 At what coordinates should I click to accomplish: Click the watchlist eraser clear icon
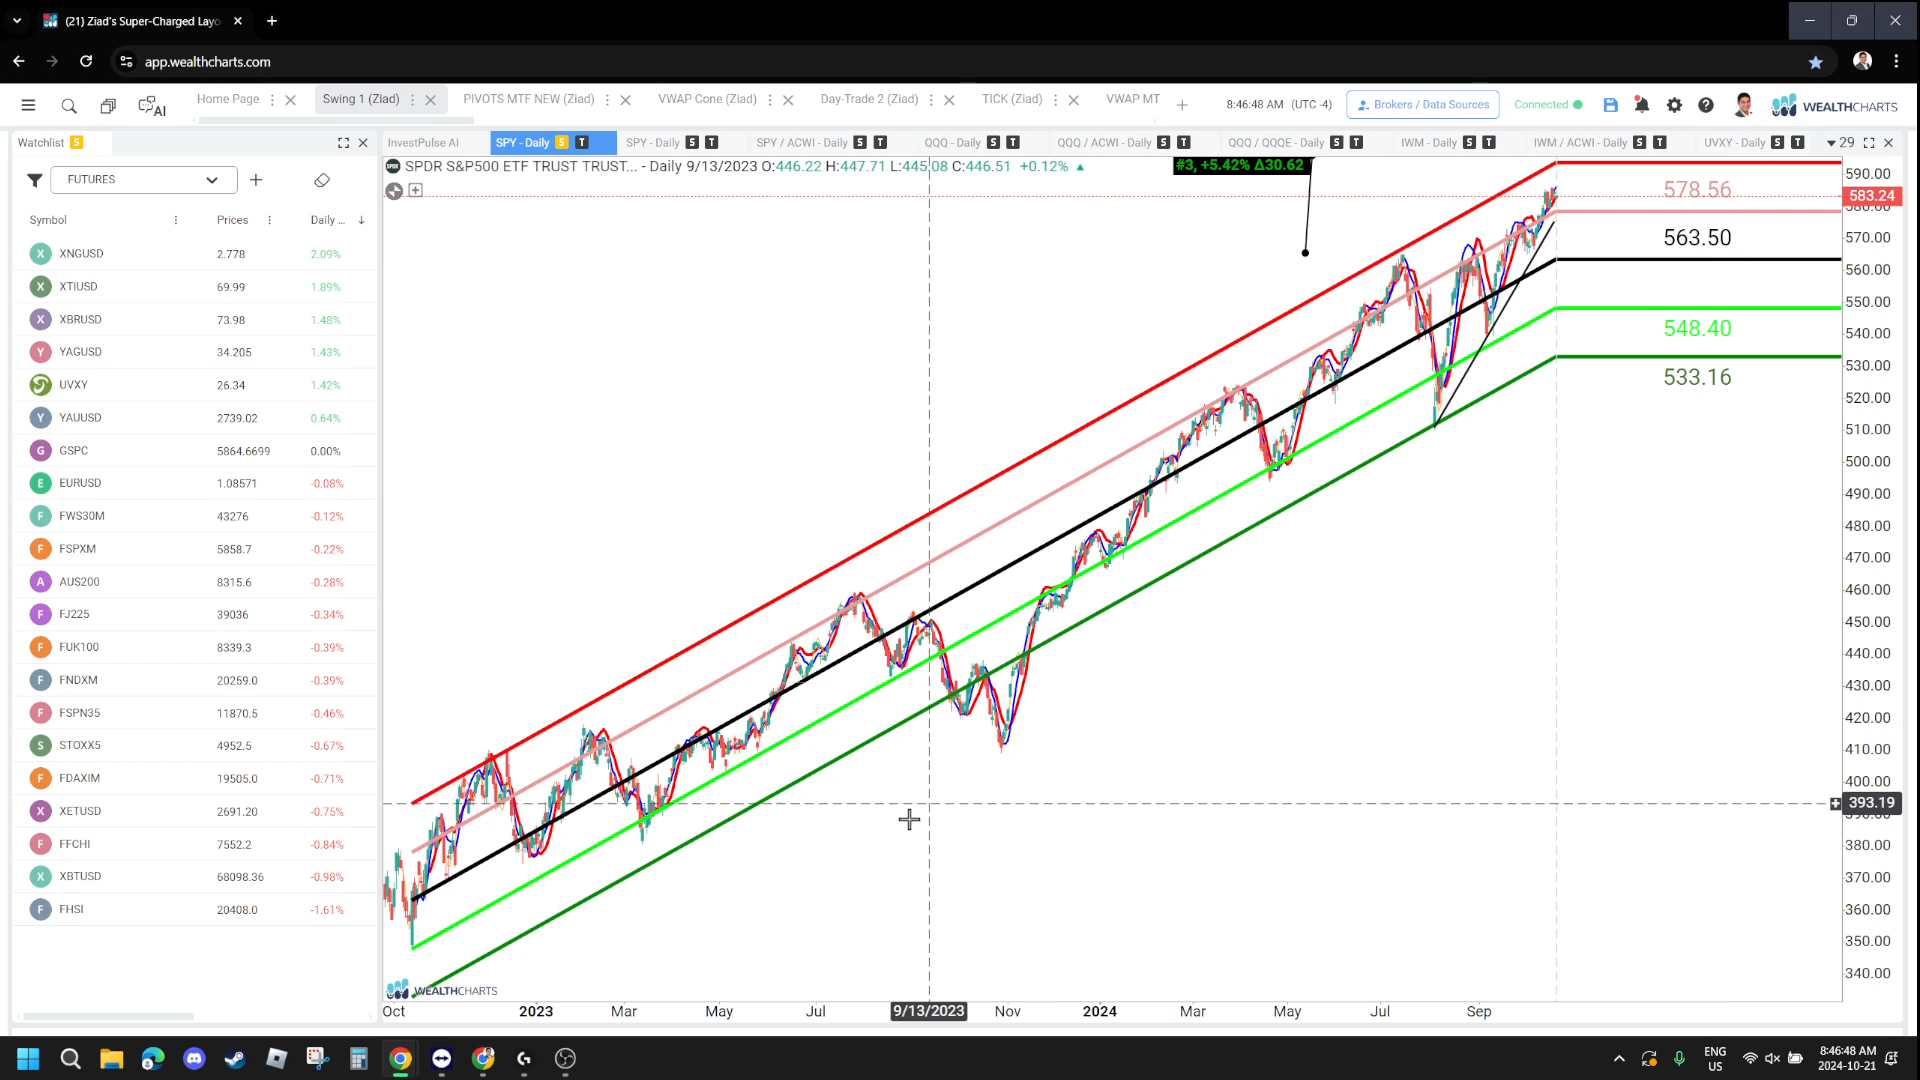322,180
